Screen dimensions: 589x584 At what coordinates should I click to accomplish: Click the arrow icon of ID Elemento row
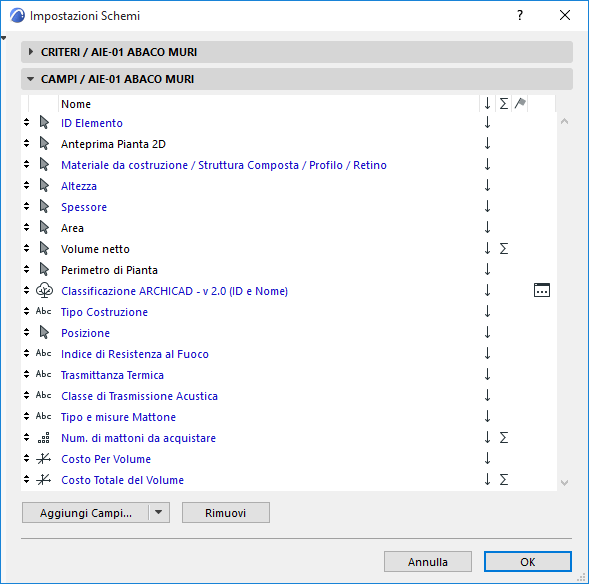(44, 122)
